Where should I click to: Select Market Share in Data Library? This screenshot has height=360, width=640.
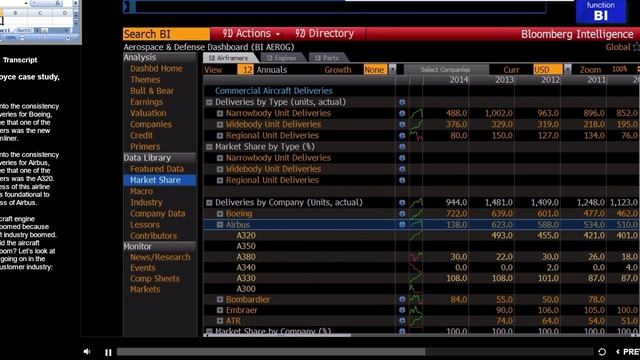(x=160, y=180)
